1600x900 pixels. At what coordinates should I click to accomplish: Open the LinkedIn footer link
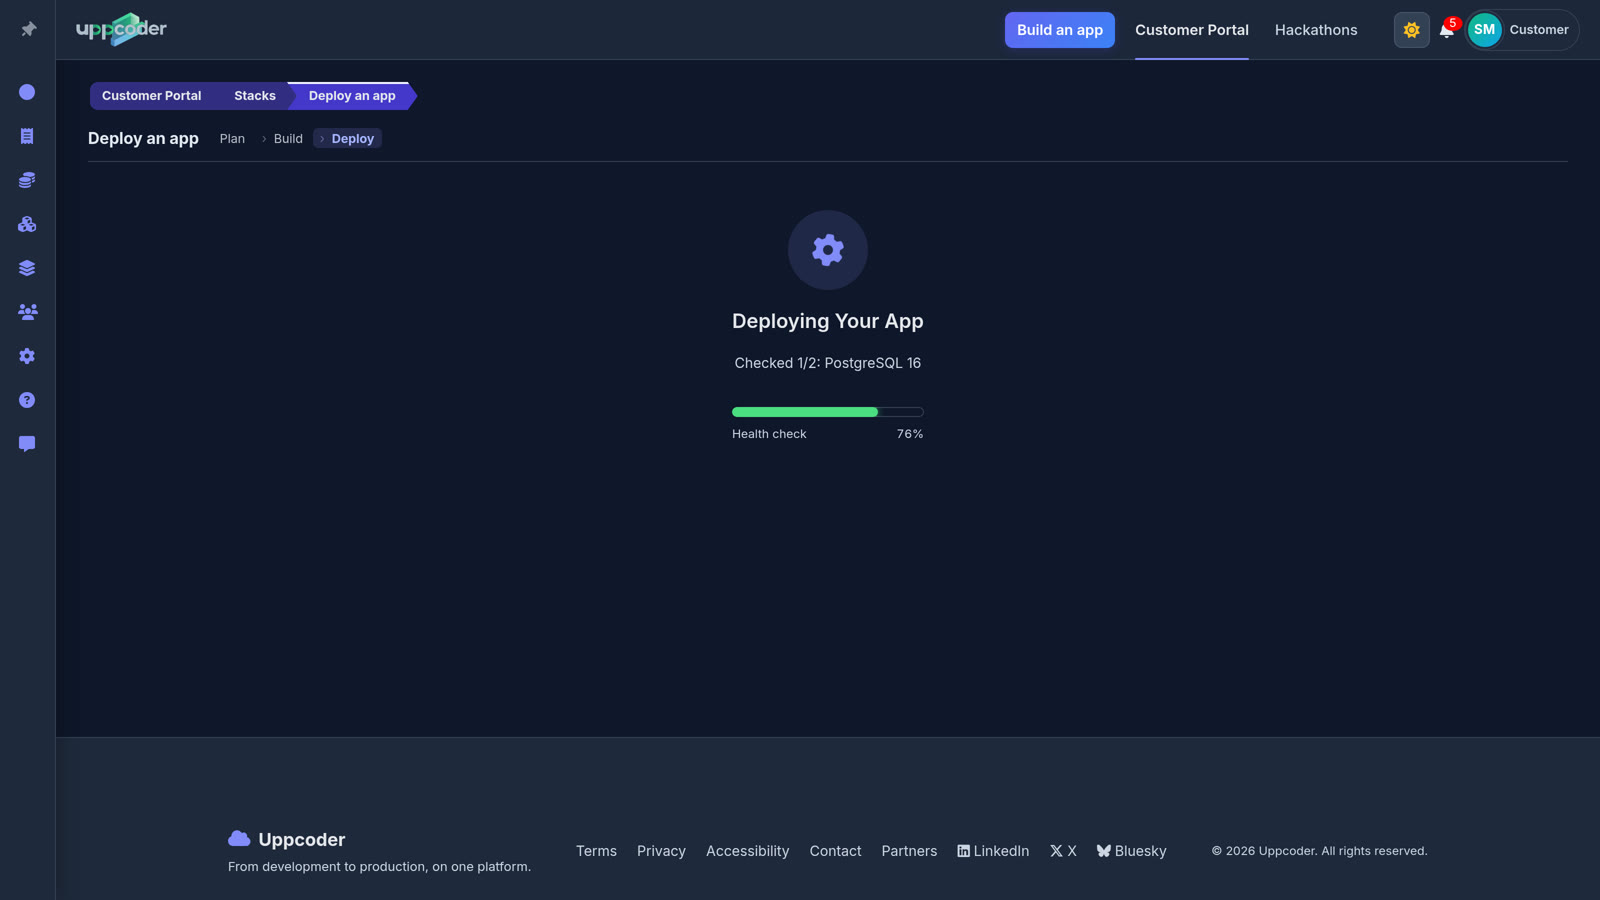(x=993, y=851)
